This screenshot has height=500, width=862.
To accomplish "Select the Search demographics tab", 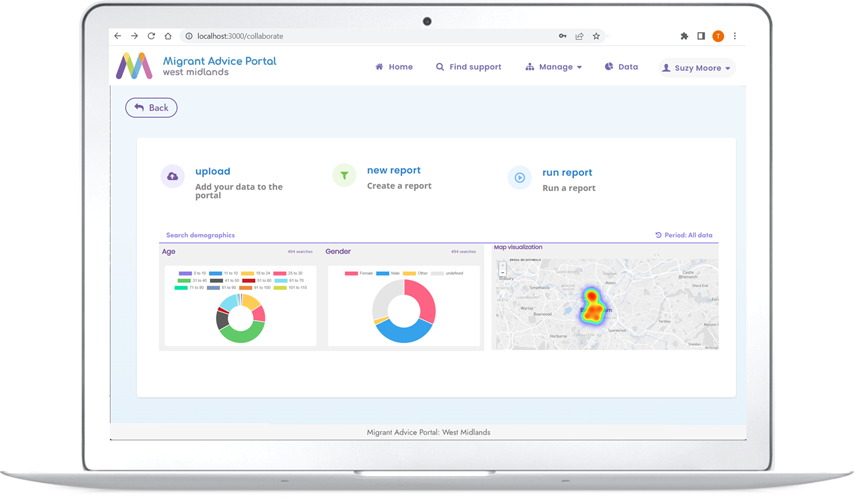I will tap(201, 235).
